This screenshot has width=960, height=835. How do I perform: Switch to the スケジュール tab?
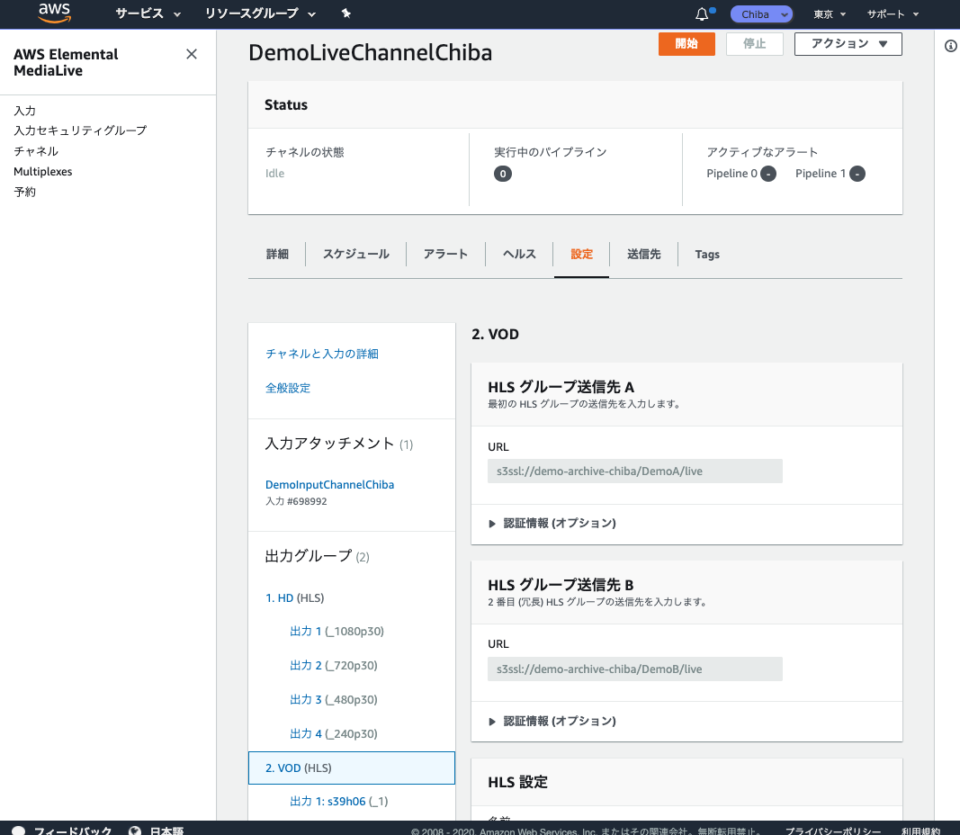click(x=356, y=254)
